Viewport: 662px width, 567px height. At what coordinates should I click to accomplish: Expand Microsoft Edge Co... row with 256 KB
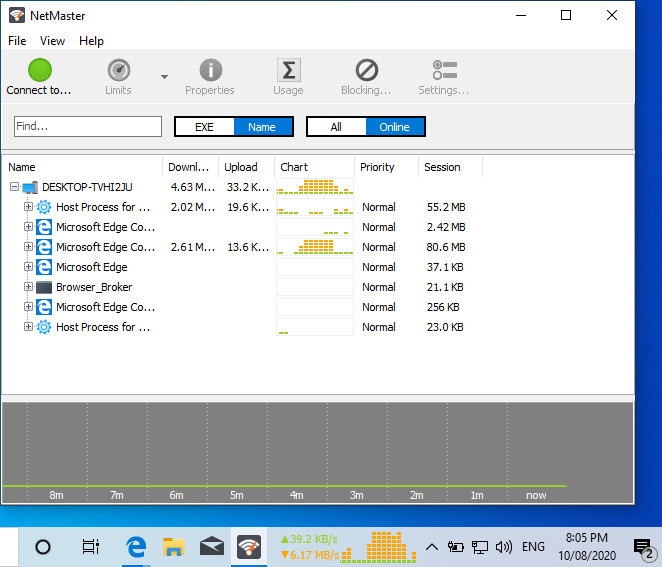(28, 307)
